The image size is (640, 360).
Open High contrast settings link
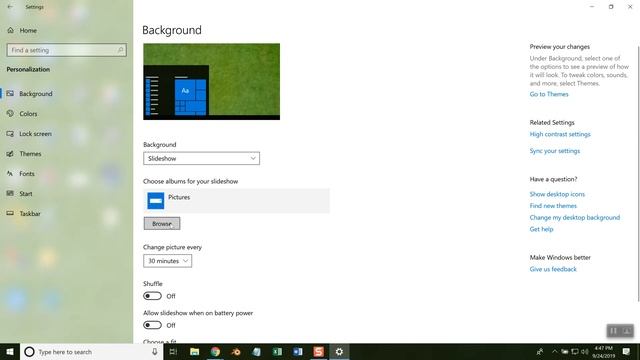point(560,134)
